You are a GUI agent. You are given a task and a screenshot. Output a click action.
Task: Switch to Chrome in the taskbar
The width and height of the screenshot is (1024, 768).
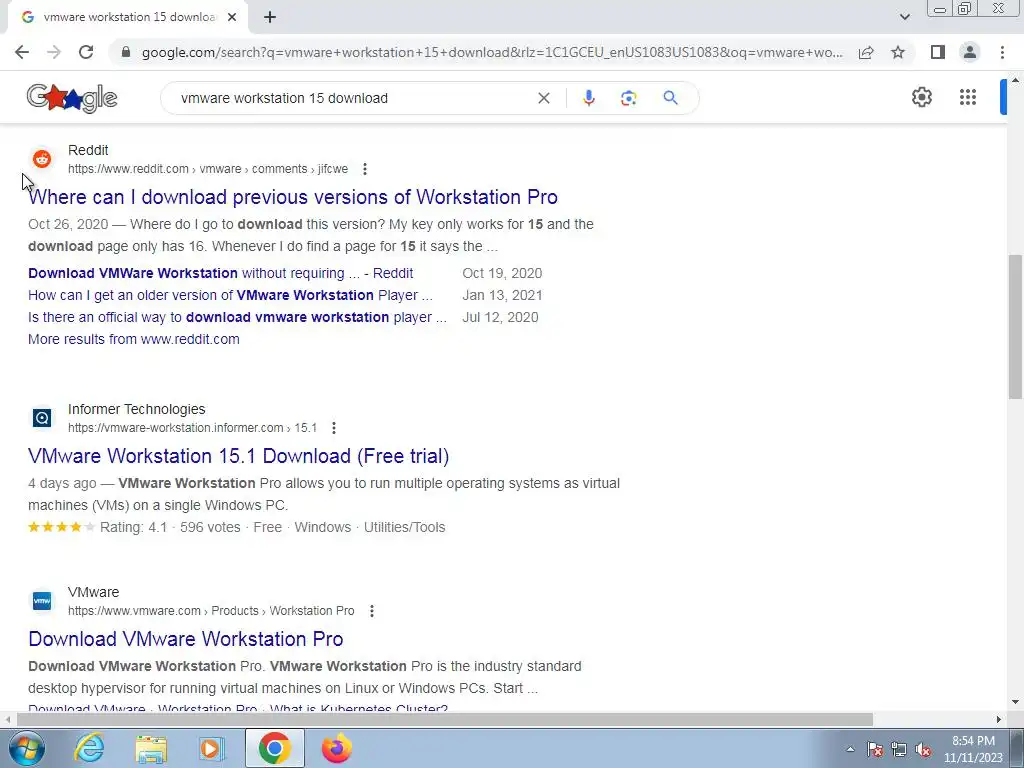coord(274,748)
